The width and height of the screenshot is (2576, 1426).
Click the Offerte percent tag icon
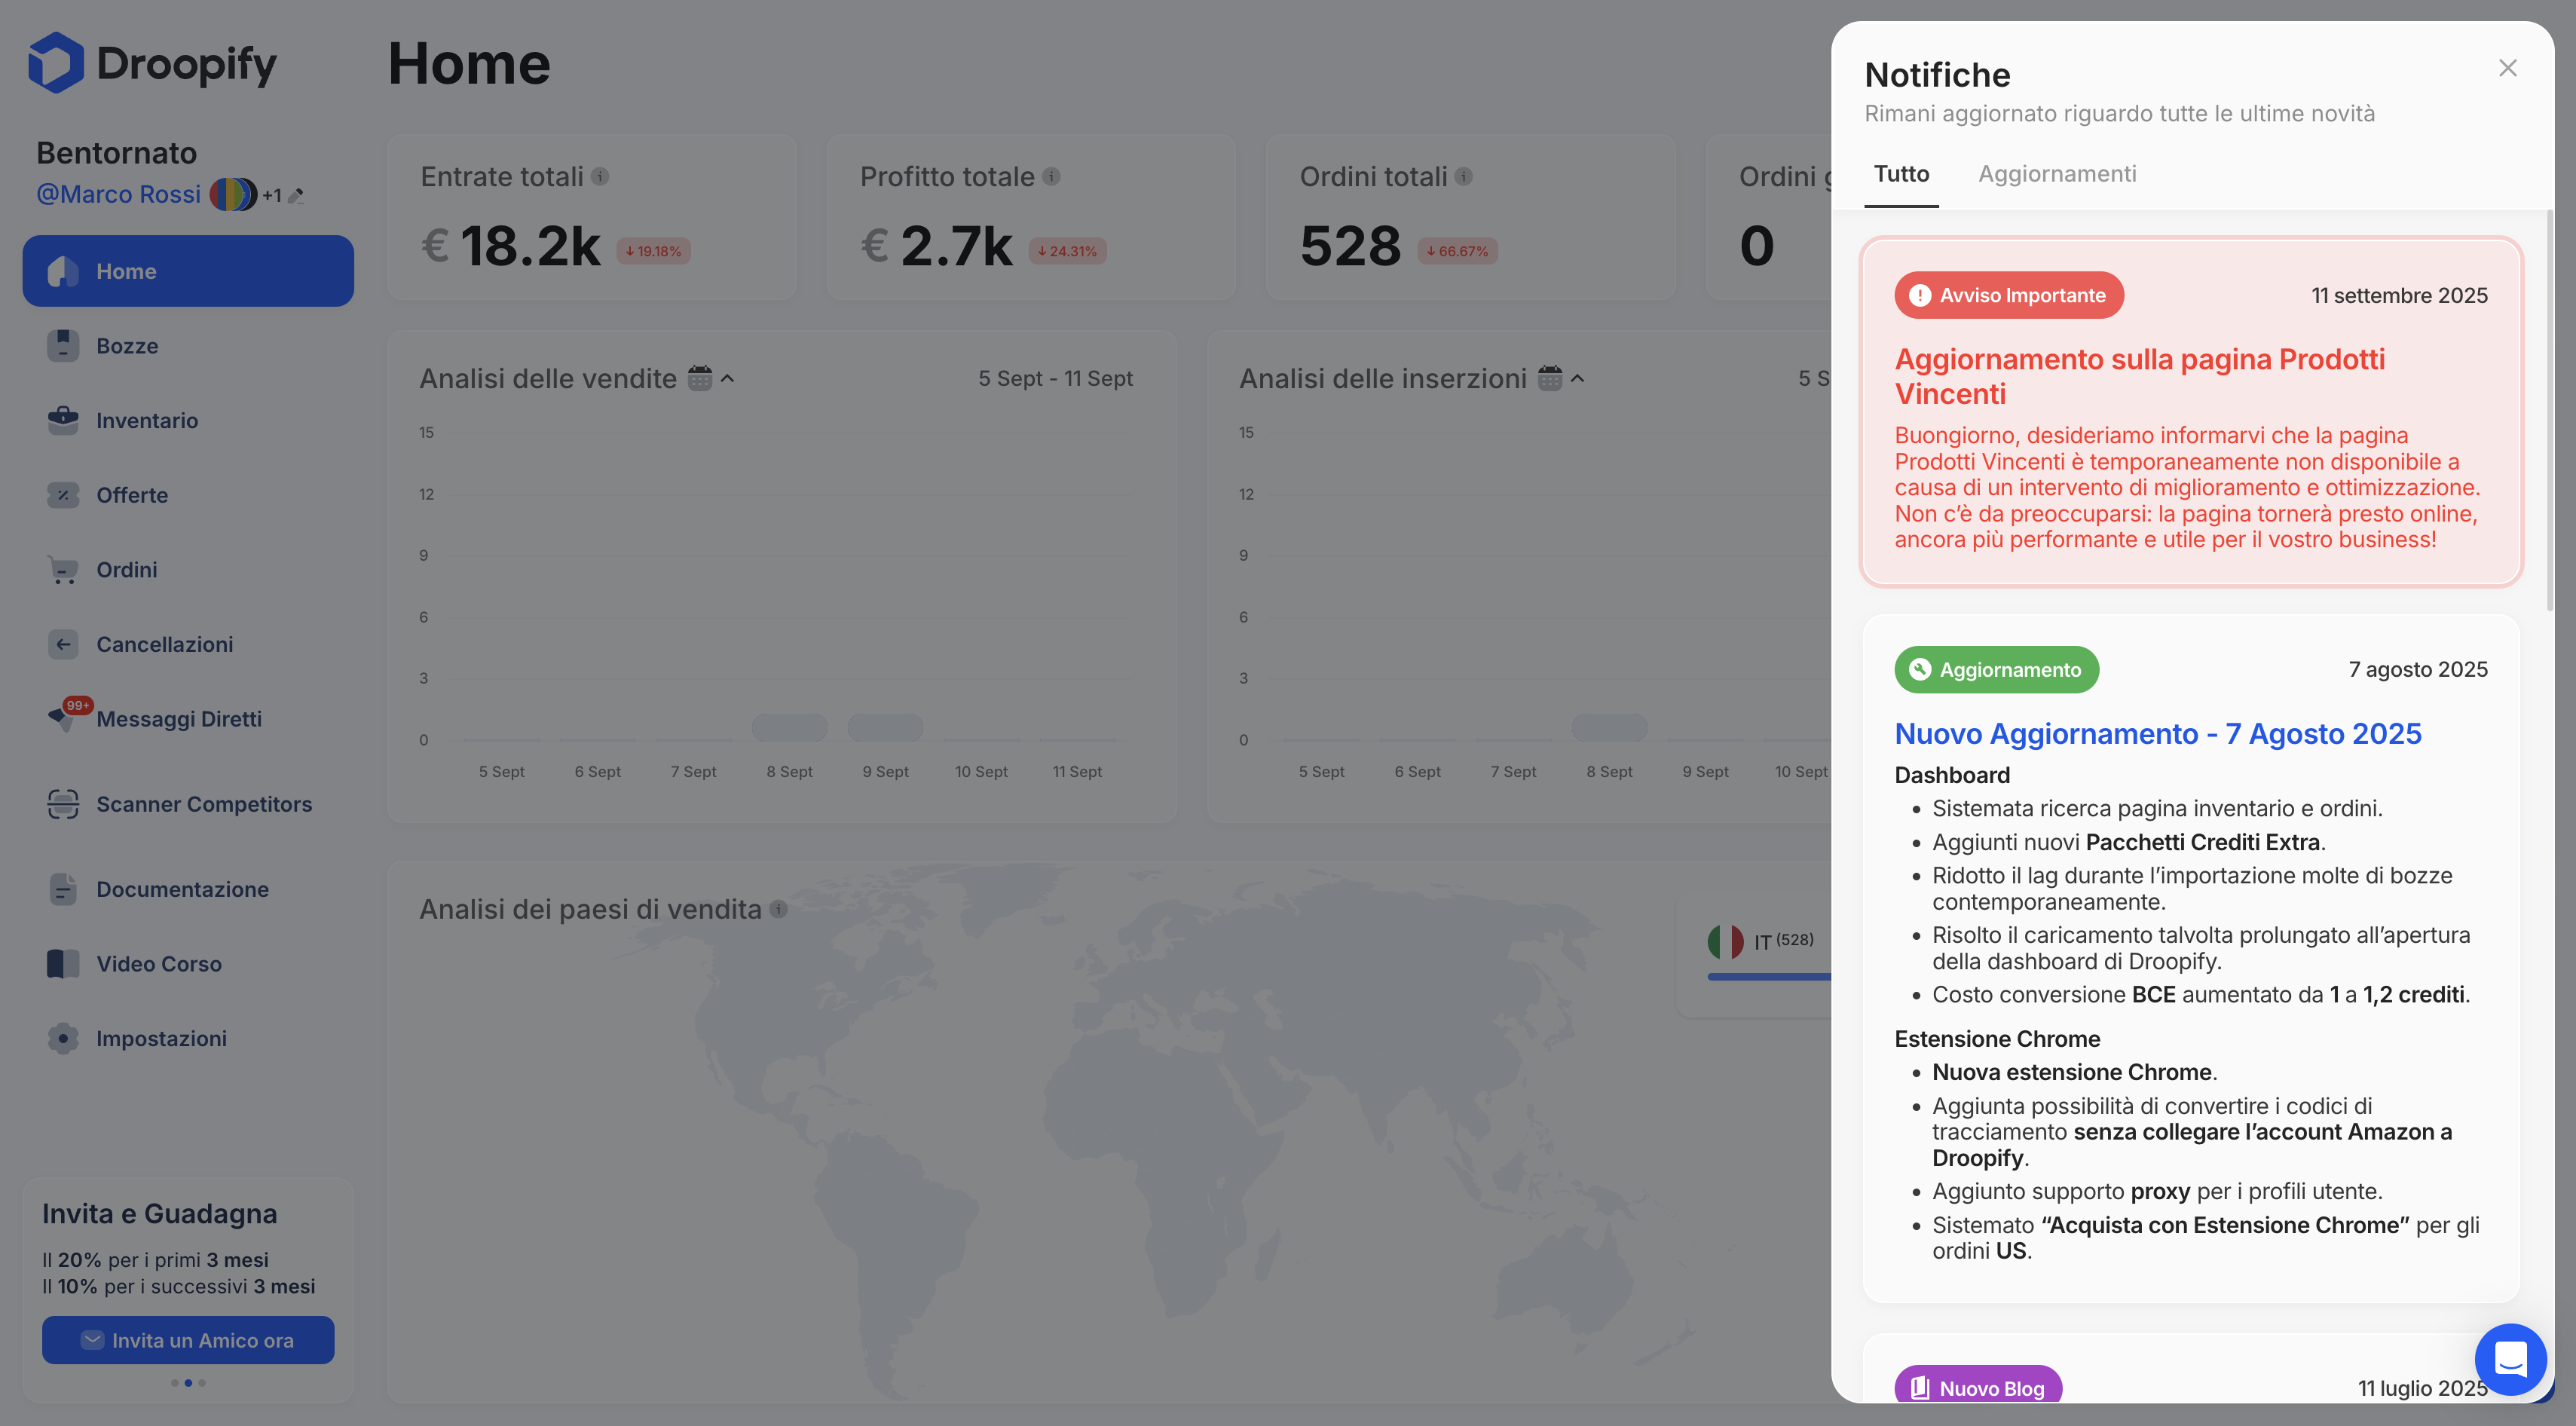tap(63, 495)
